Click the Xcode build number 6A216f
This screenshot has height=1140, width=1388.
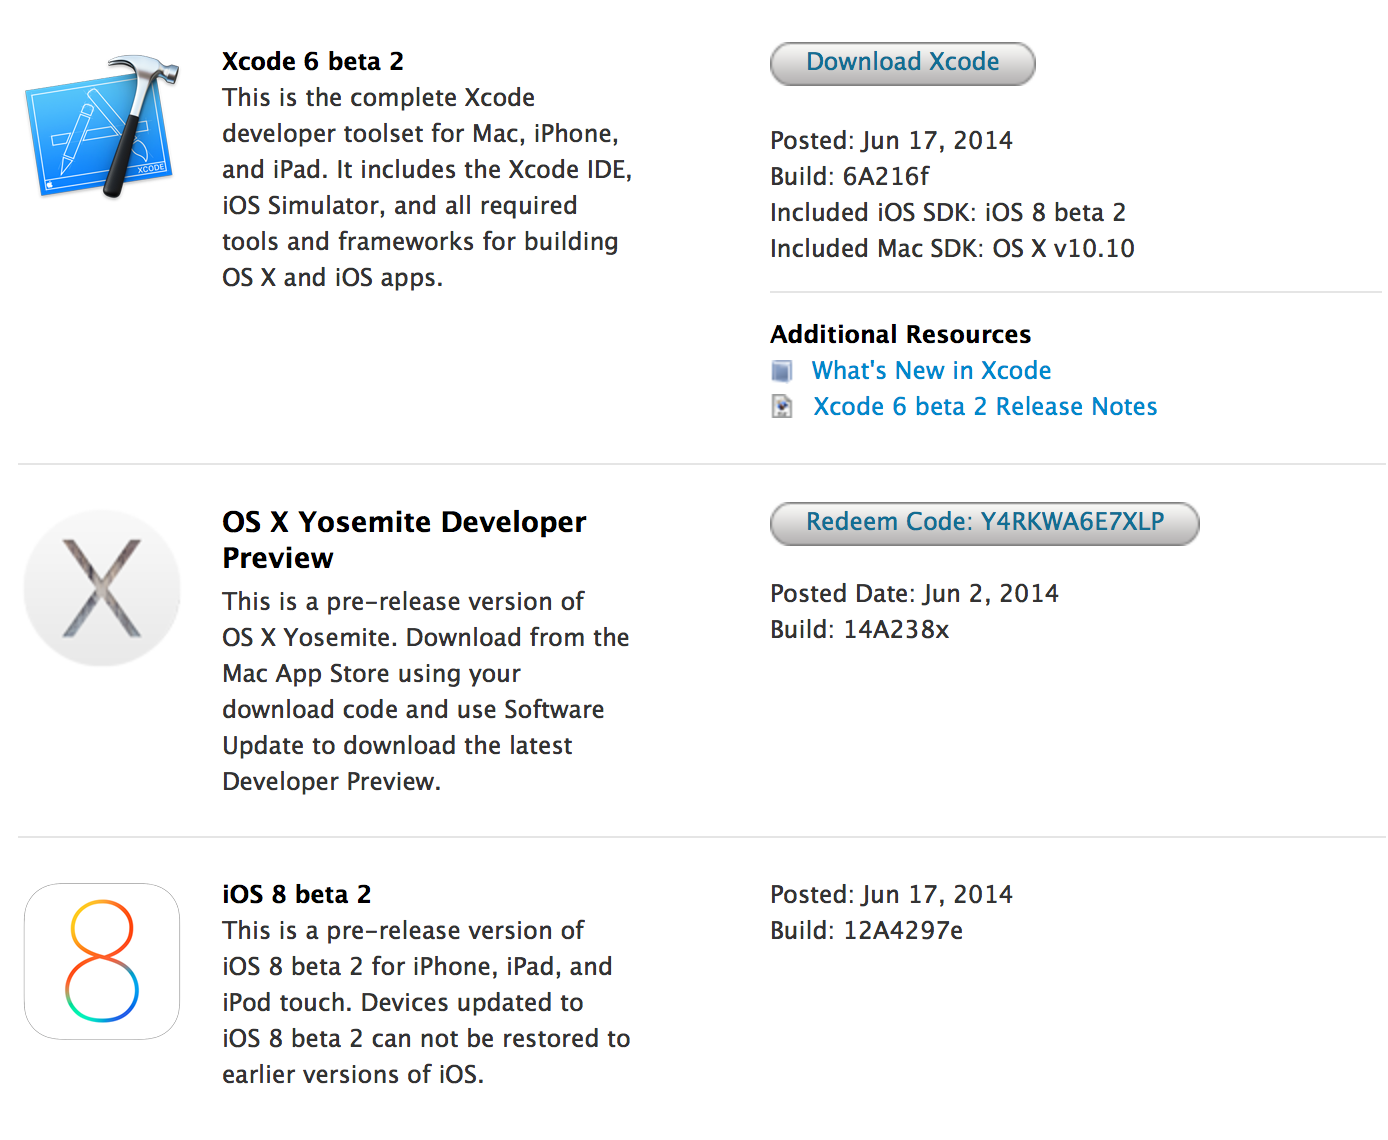click(x=886, y=177)
